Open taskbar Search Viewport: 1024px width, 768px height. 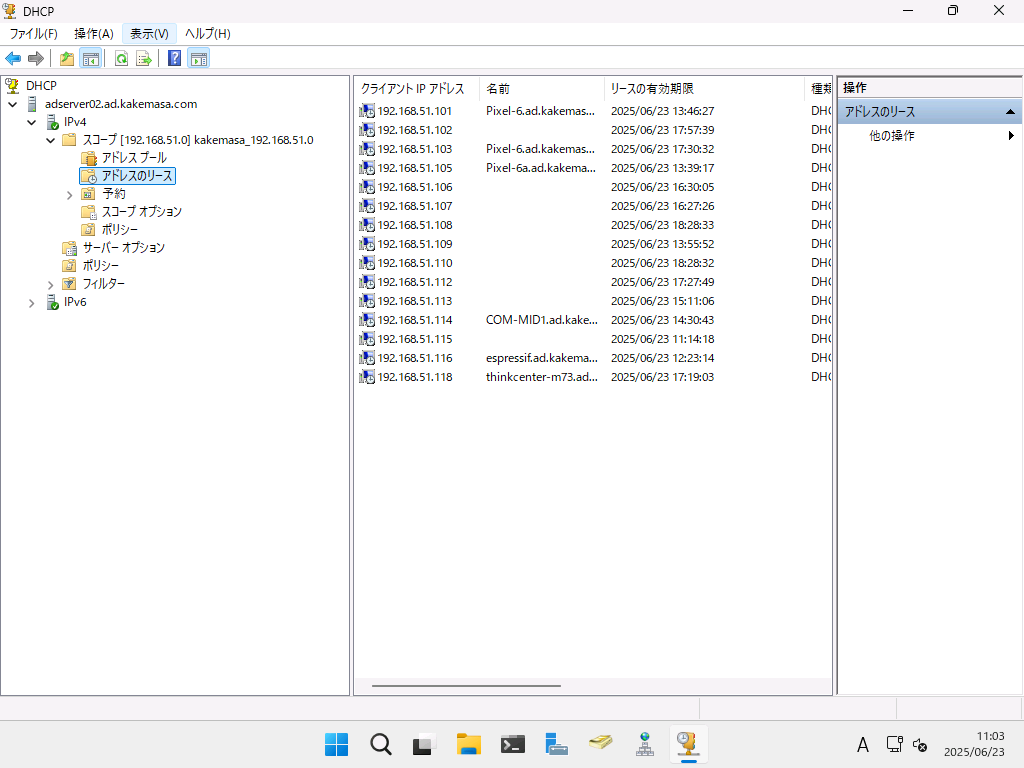[x=381, y=744]
